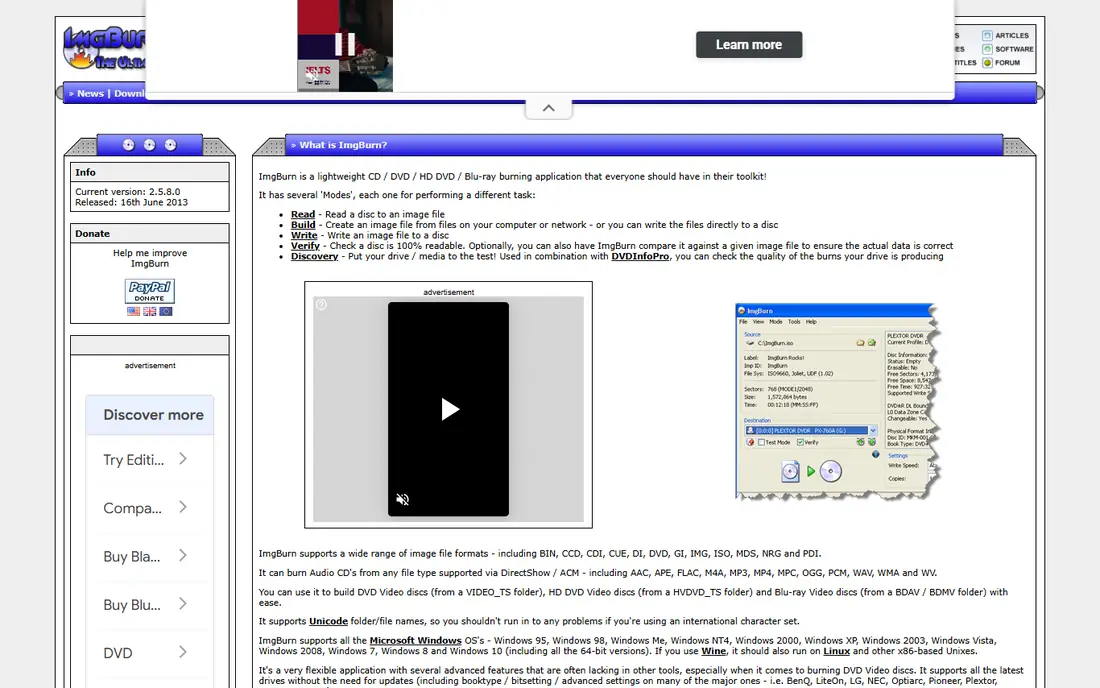Click the Released: 16th June 2013 text
The height and width of the screenshot is (688, 1100).
click(x=131, y=202)
